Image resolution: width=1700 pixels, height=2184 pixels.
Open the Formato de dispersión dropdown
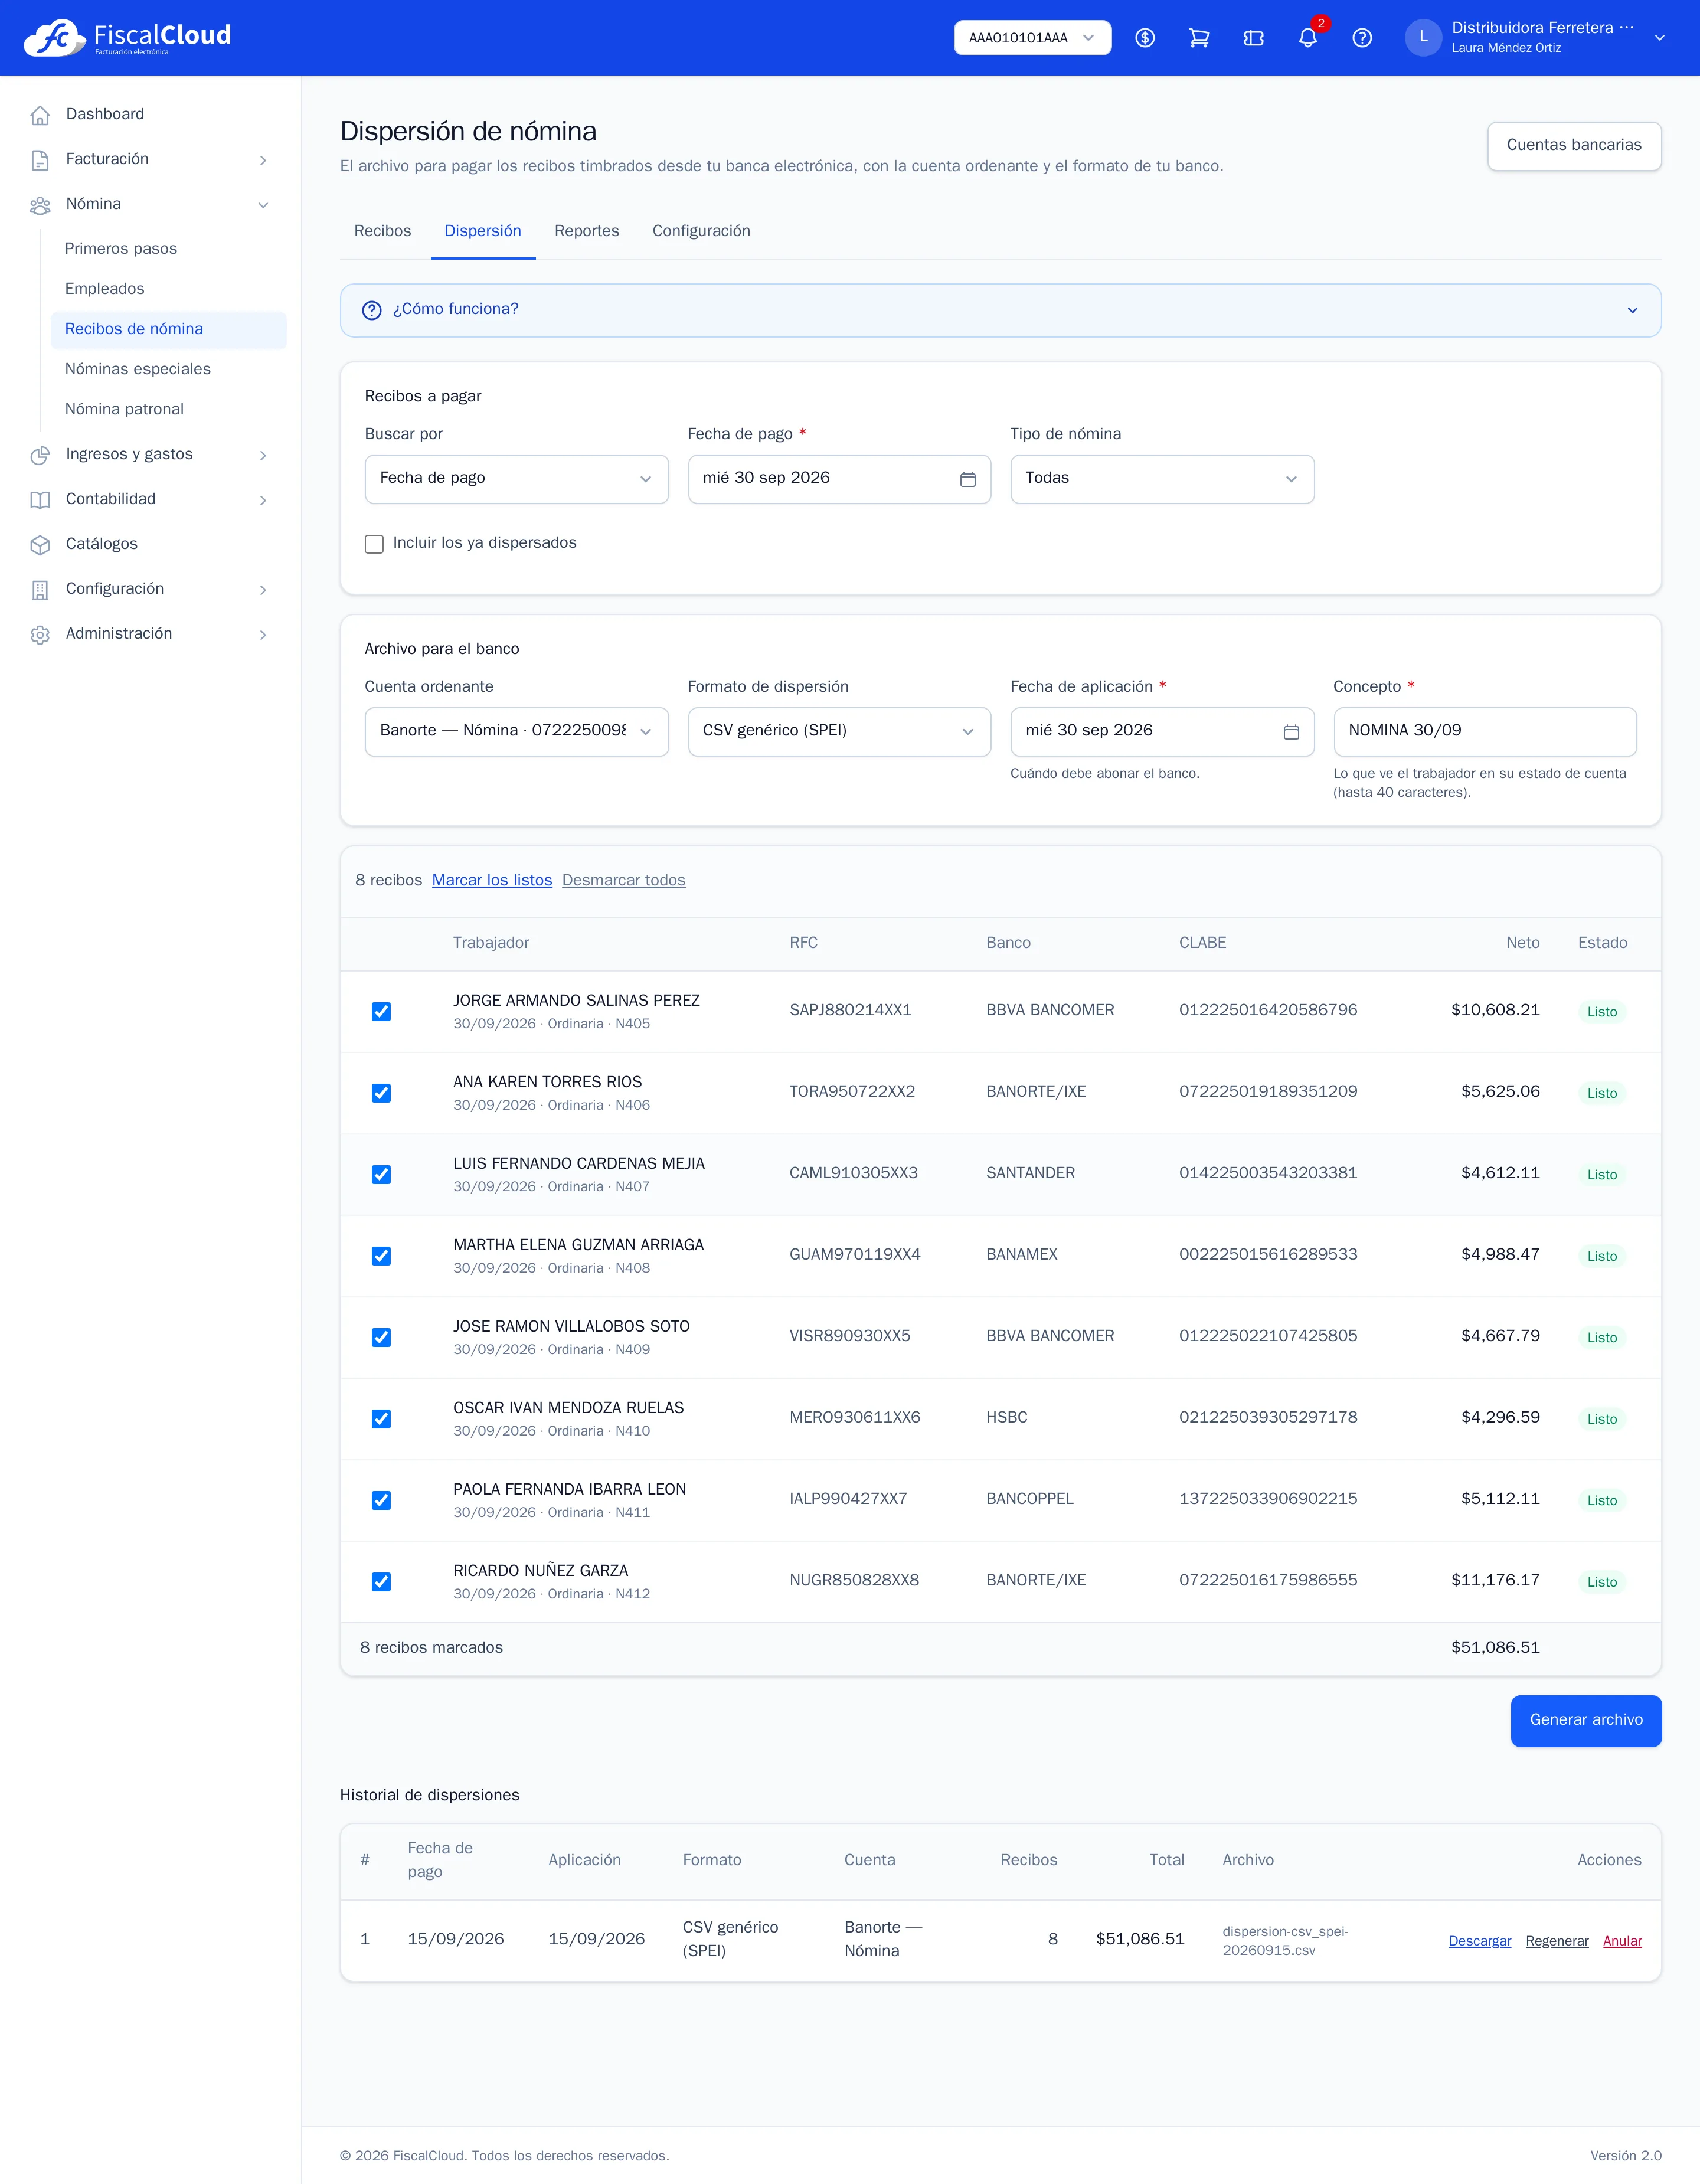coord(839,732)
